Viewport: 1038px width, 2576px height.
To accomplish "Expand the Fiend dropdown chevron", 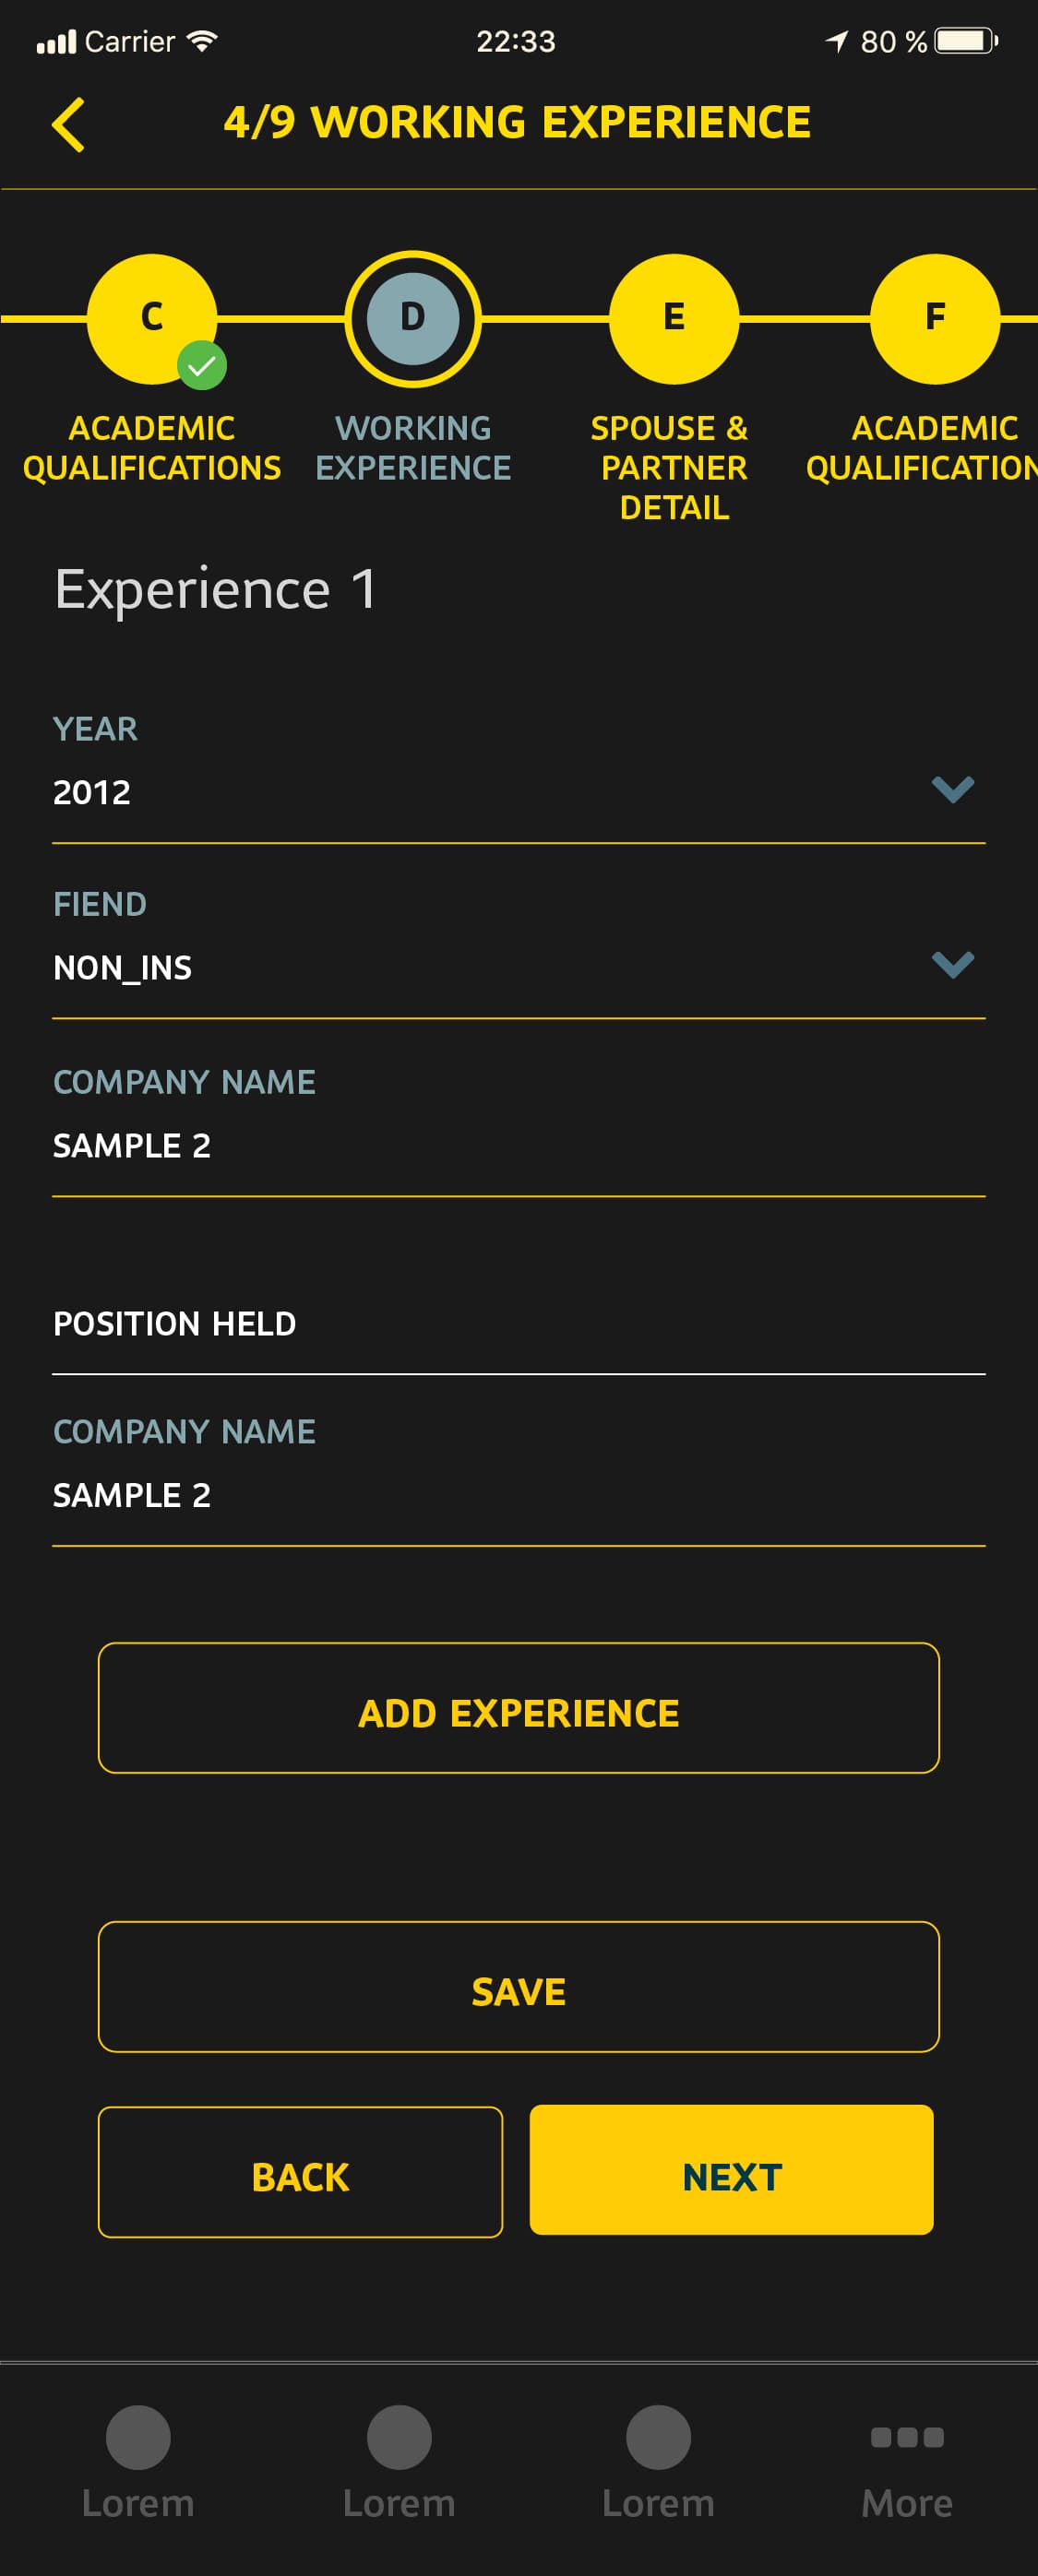I will tap(952, 964).
